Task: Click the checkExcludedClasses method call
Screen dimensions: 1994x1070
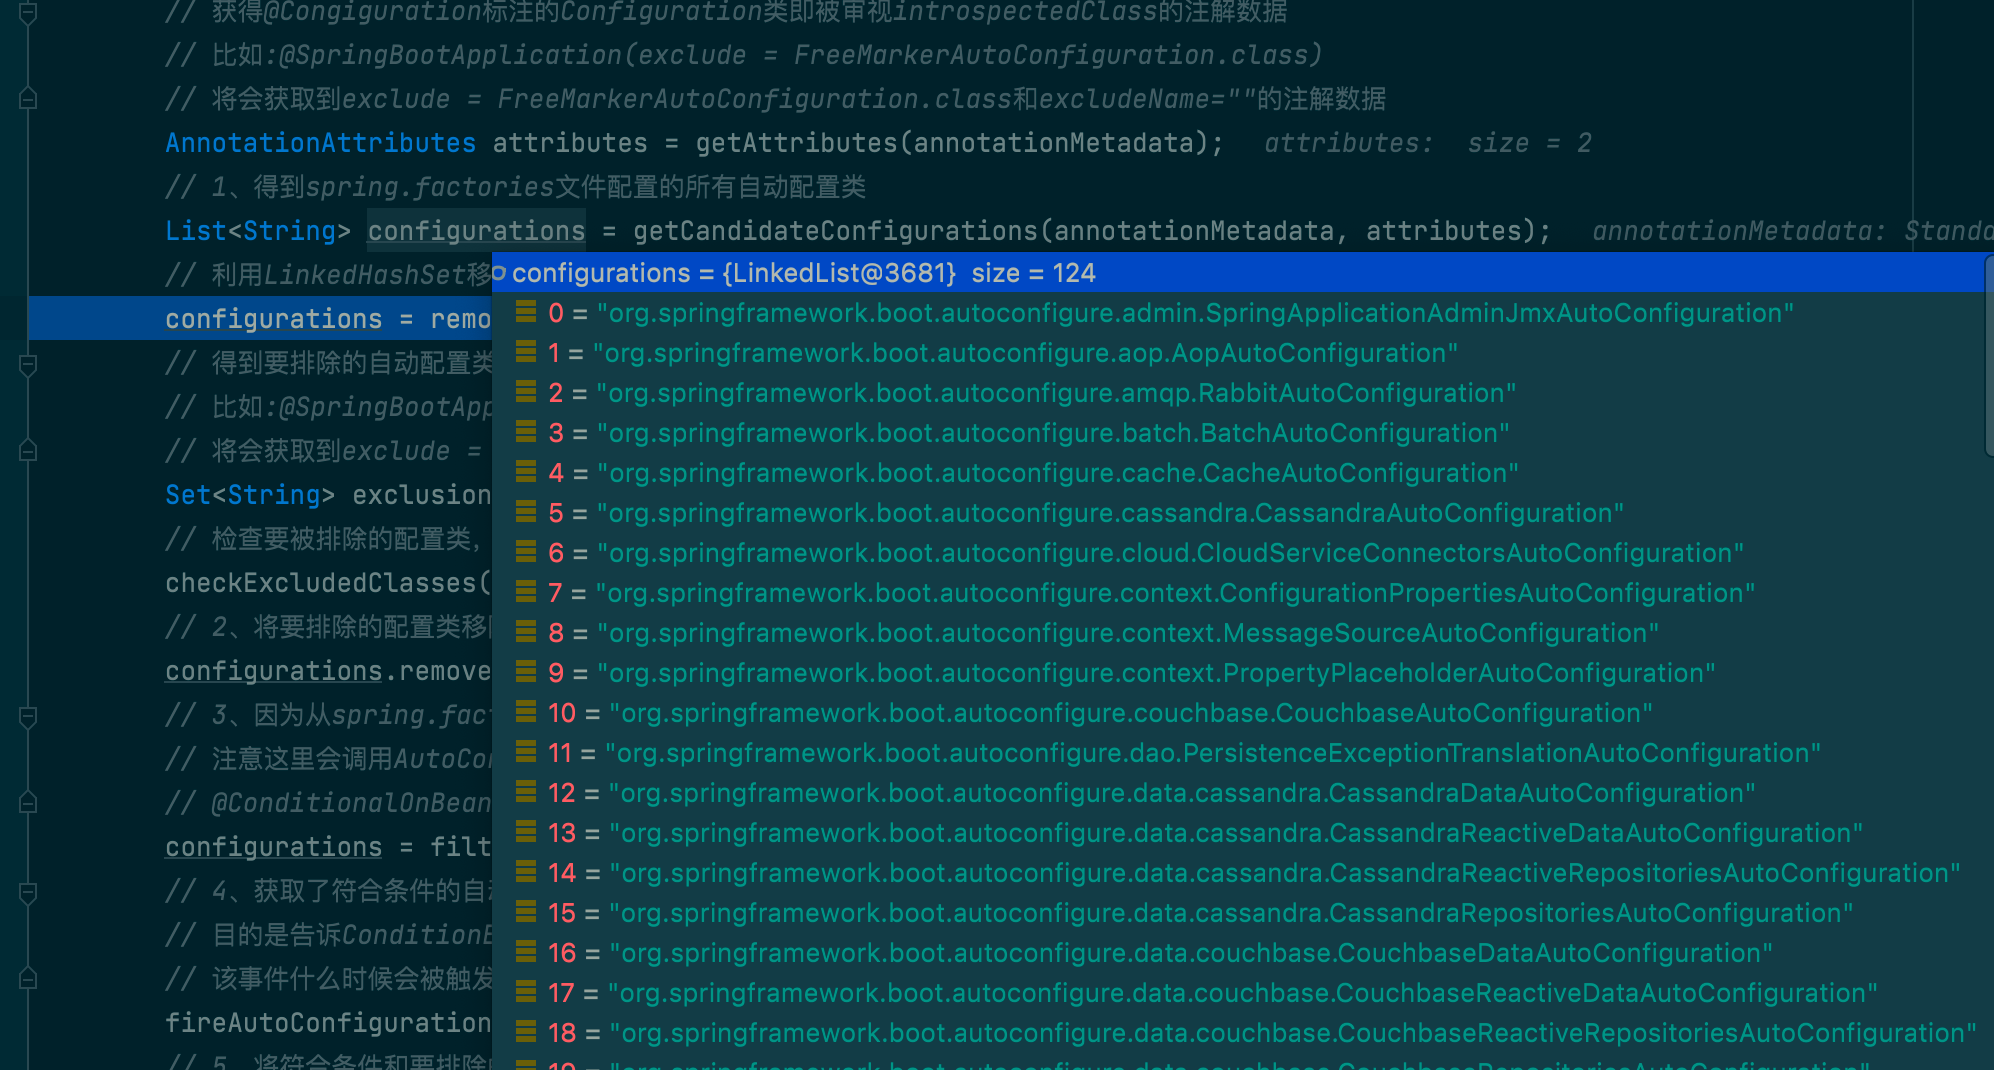Action: [328, 583]
